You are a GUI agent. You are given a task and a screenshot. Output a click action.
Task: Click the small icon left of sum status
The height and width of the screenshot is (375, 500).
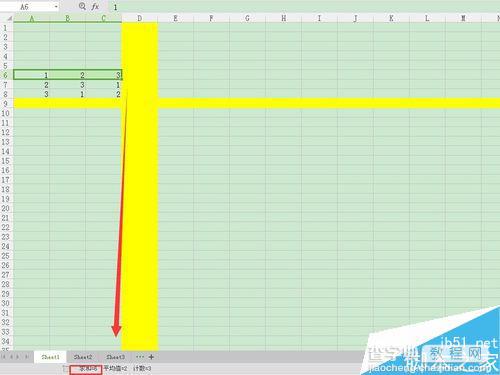(x=65, y=368)
